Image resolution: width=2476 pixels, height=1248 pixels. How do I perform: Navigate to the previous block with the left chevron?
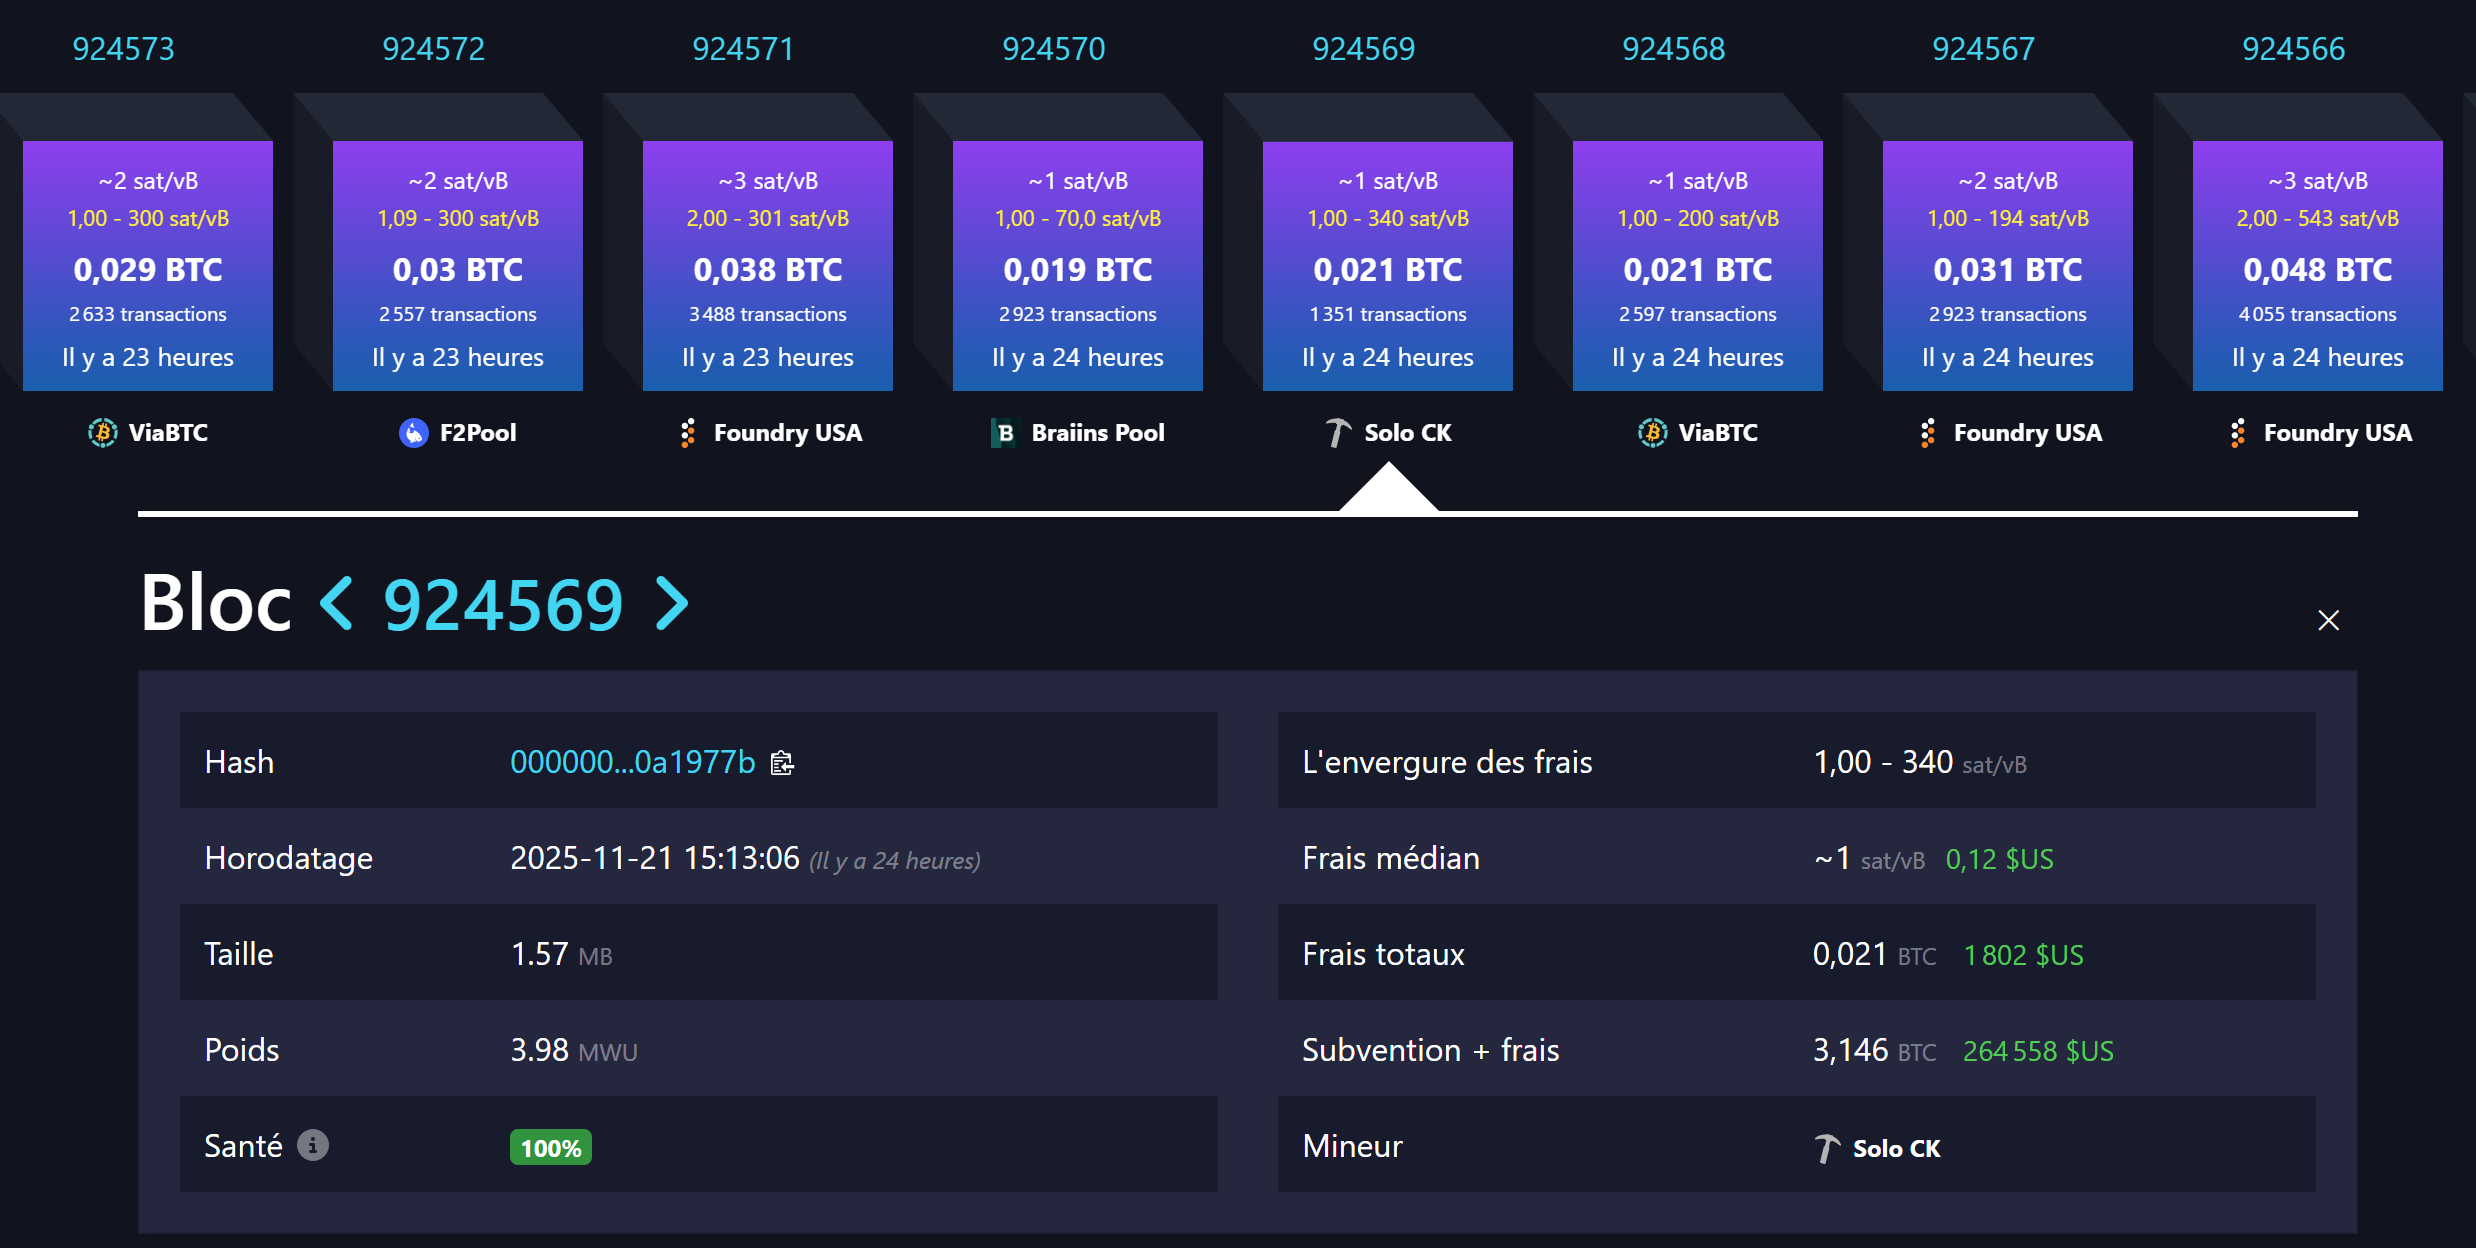(334, 603)
